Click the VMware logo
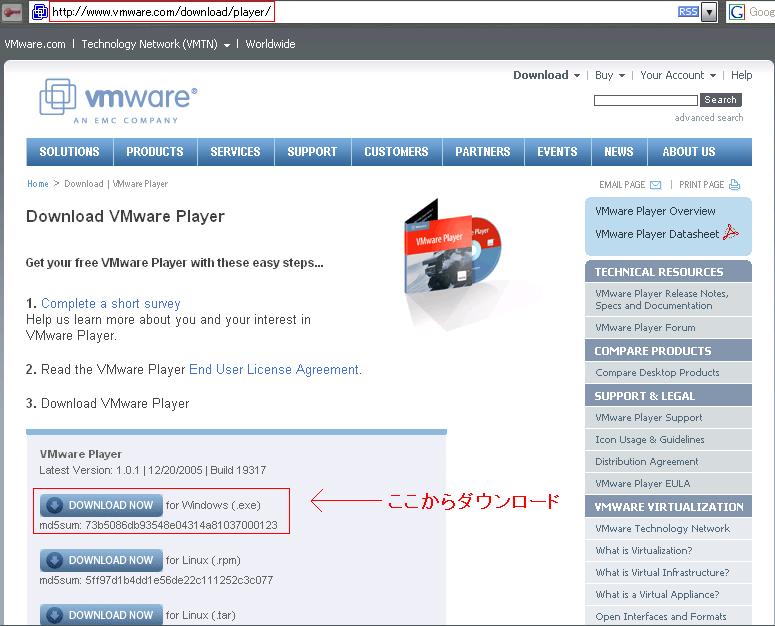775x626 pixels. (x=118, y=101)
